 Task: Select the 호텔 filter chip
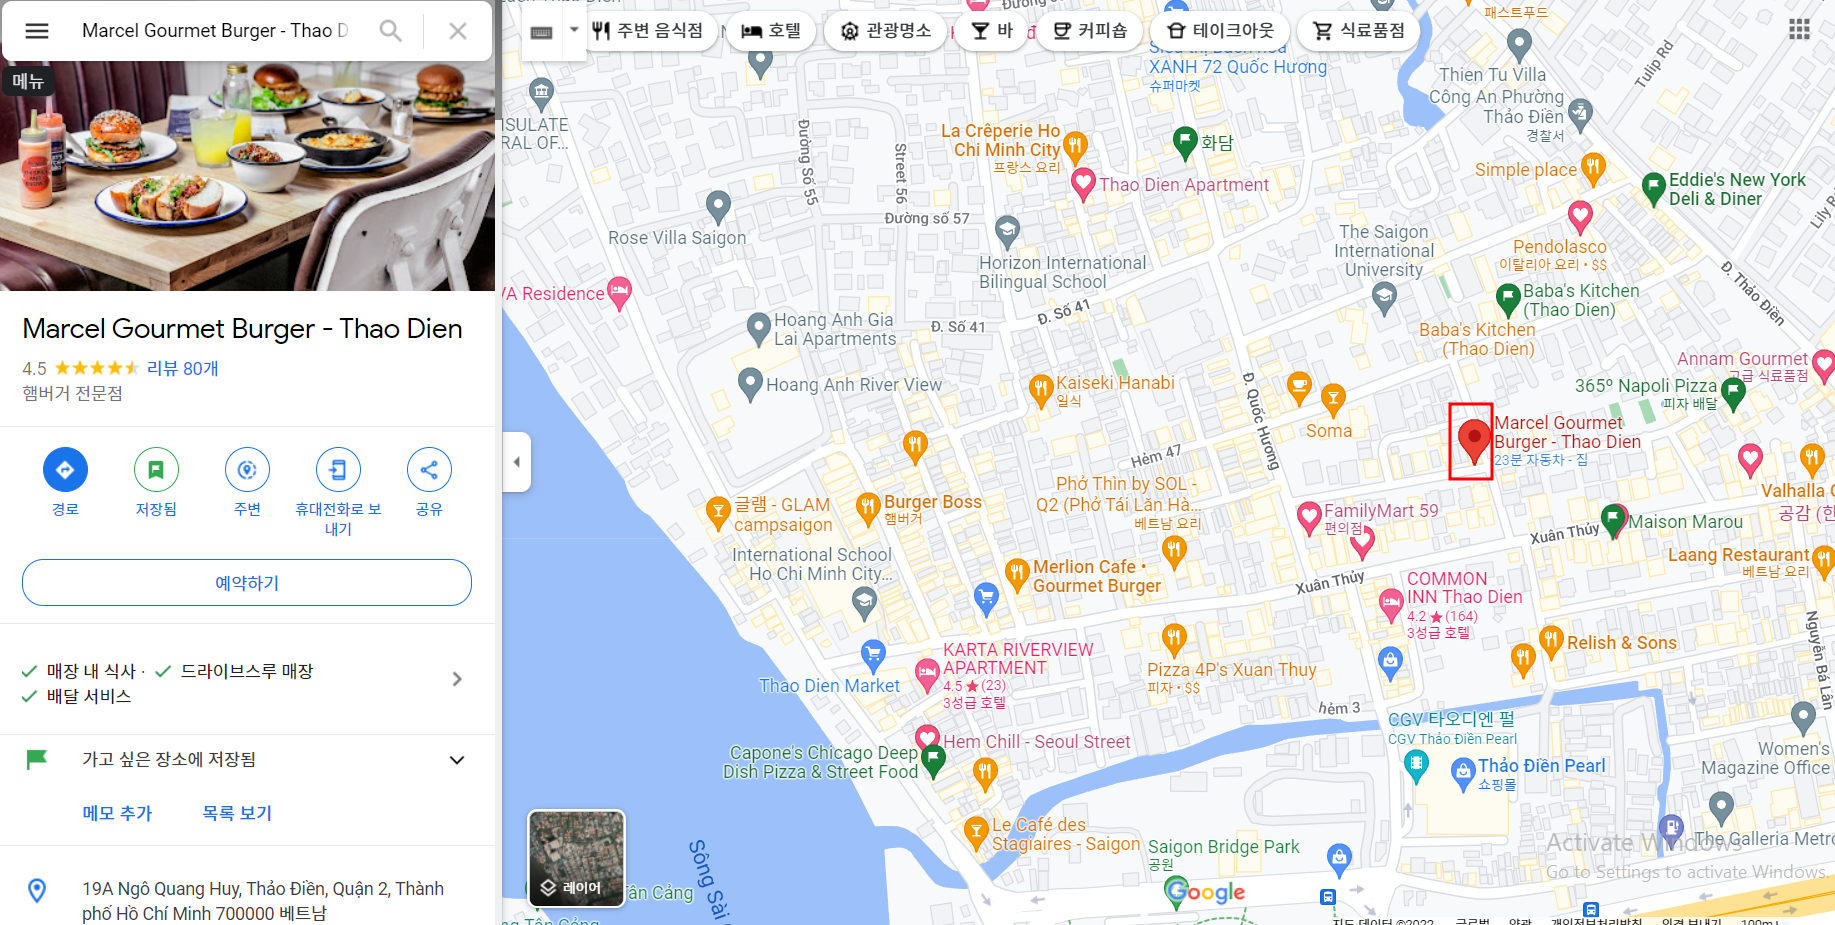coord(771,31)
